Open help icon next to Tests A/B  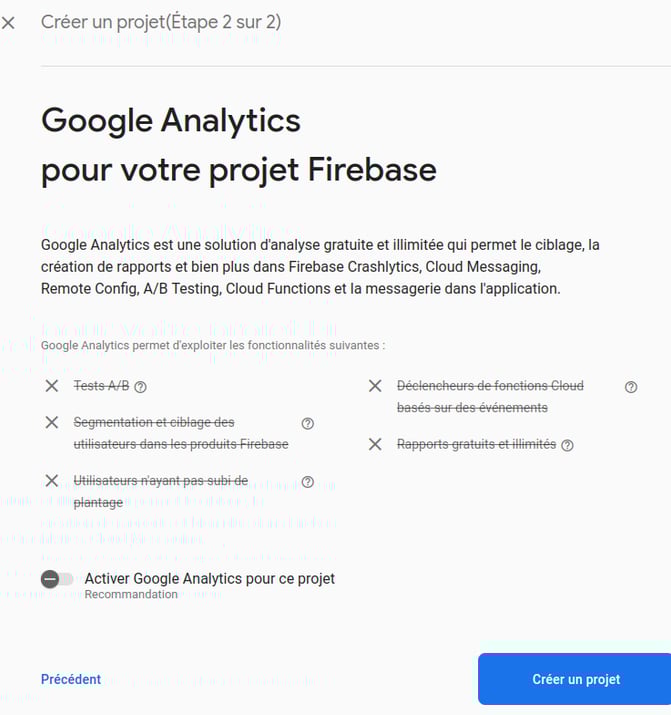tap(141, 387)
